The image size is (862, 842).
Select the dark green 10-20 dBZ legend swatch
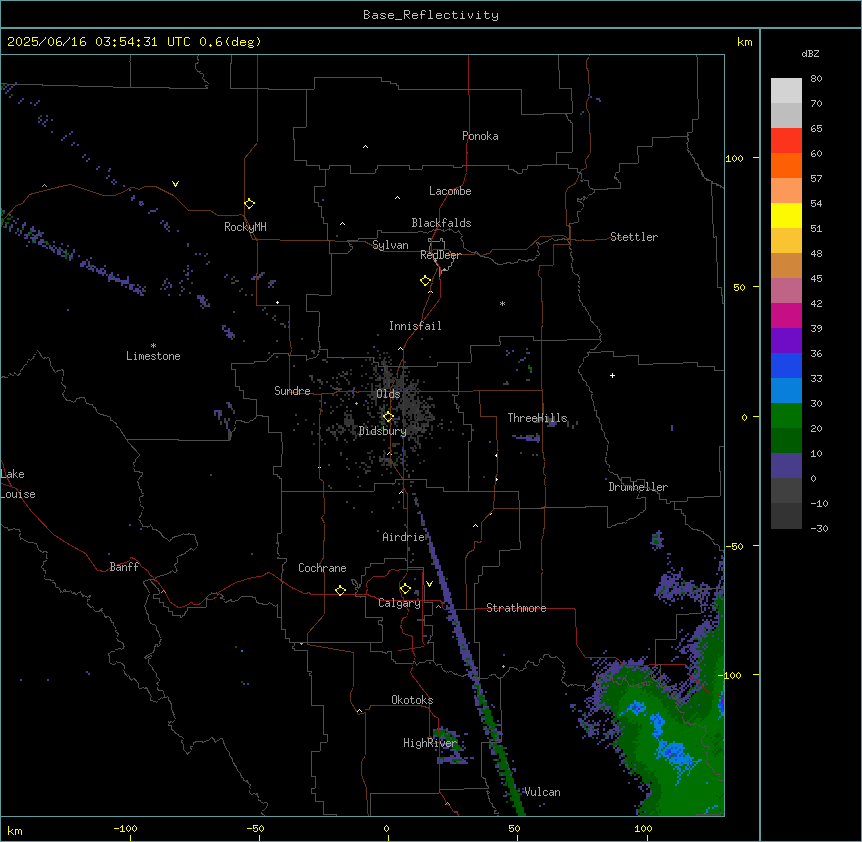(786, 441)
